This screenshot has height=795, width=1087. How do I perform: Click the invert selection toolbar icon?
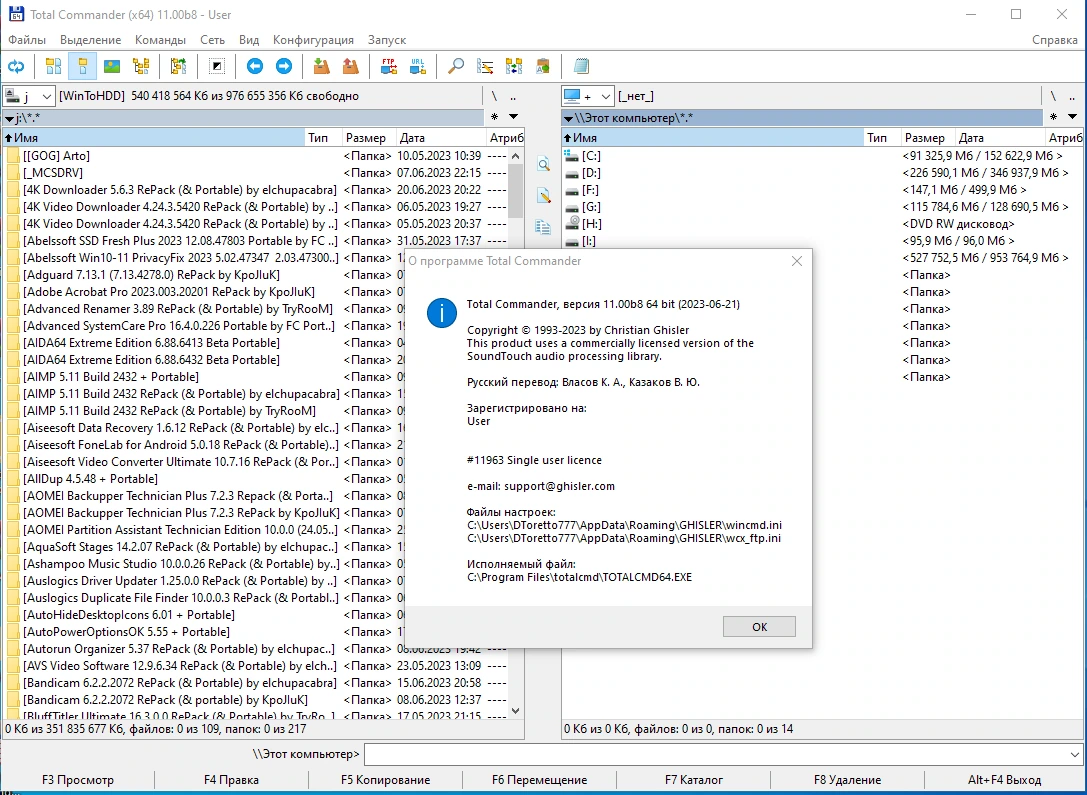click(x=217, y=67)
